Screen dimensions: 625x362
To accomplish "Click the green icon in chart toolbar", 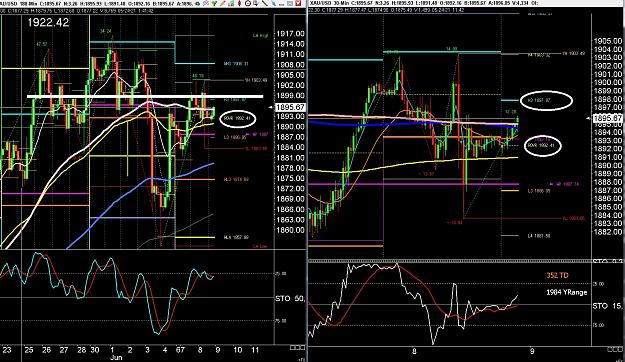I will (x=214, y=4).
